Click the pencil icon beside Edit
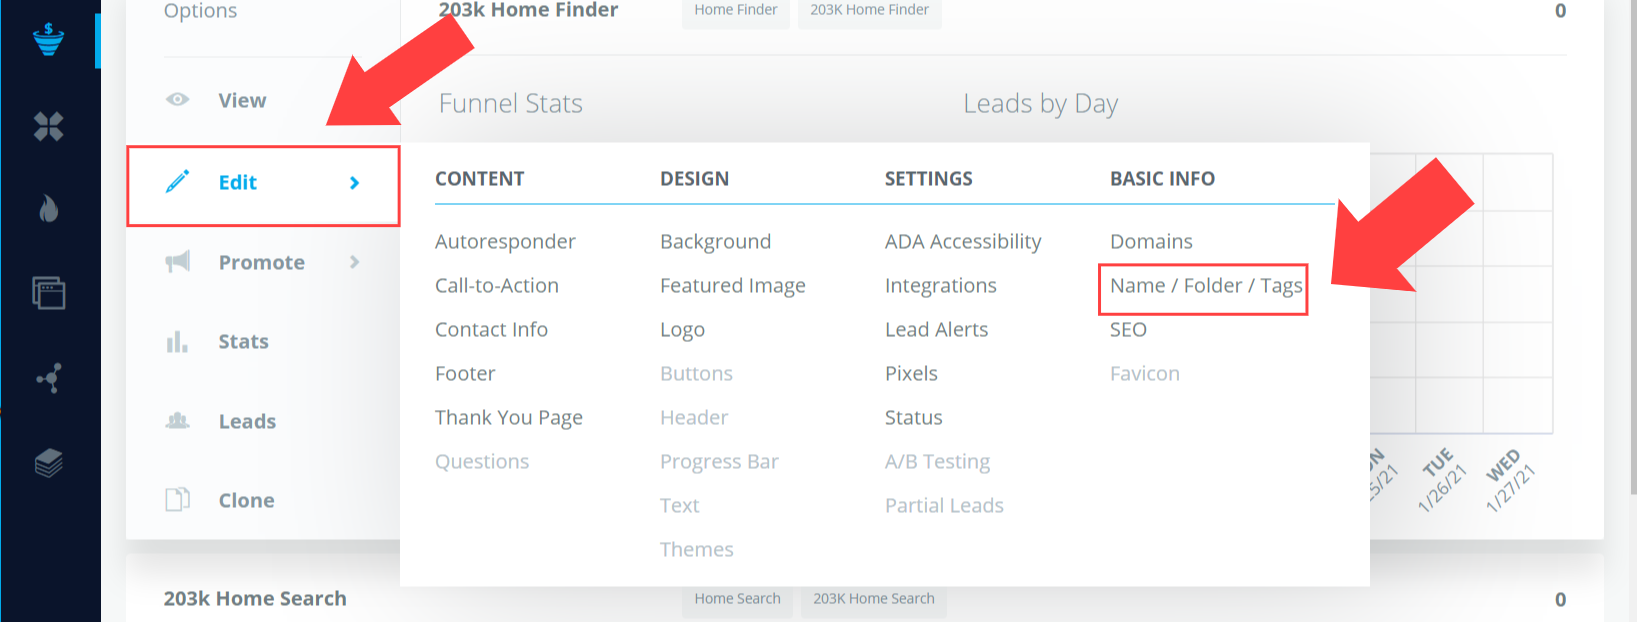Screen dimensions: 1637x622 pos(177,181)
